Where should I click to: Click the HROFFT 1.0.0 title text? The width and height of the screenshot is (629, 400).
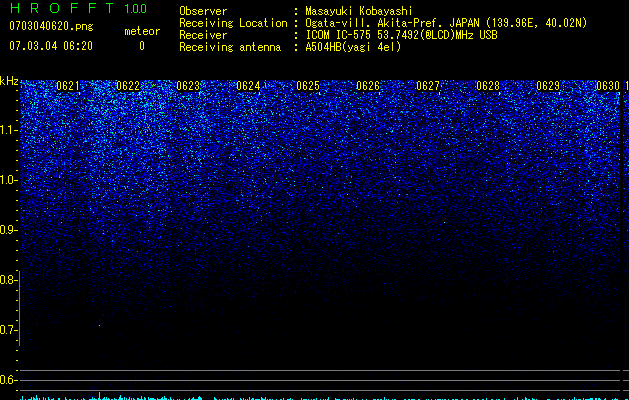pos(78,8)
